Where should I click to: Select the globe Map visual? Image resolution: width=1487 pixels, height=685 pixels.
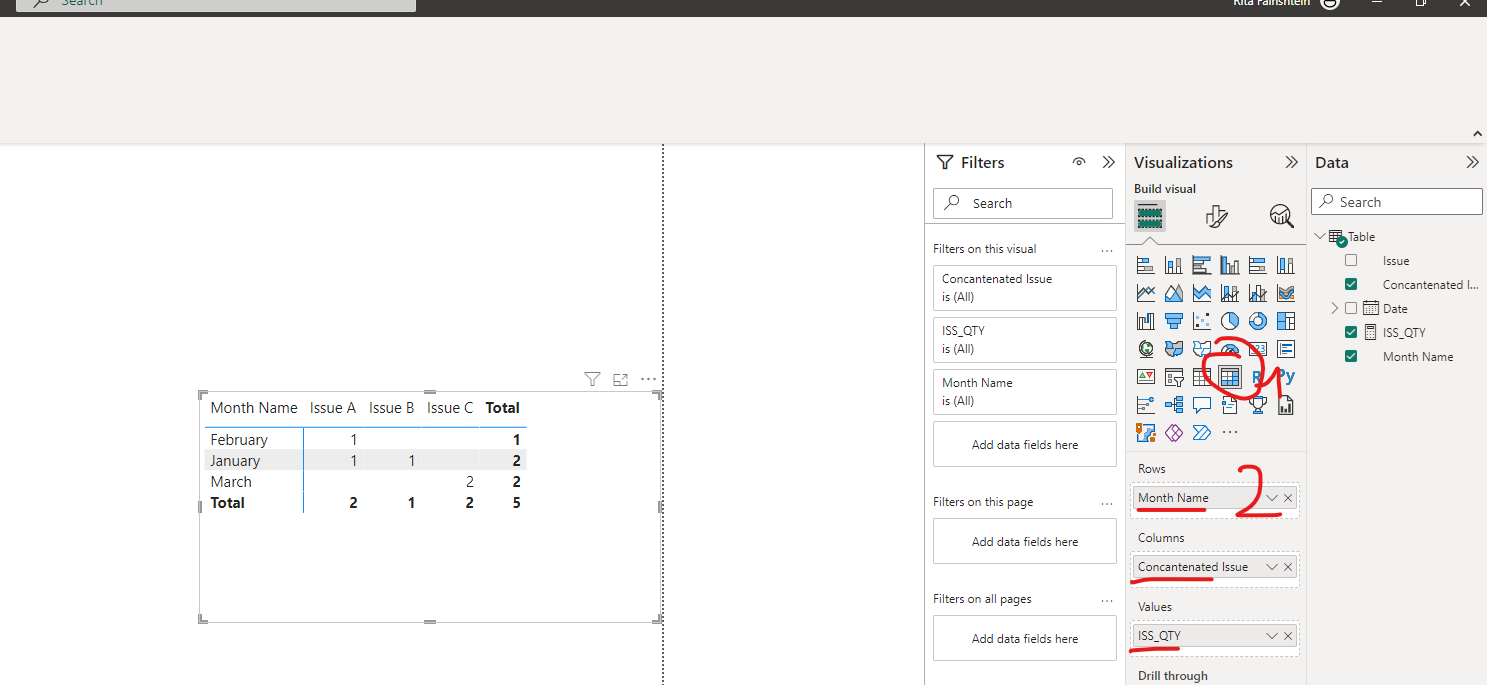pos(1146,349)
